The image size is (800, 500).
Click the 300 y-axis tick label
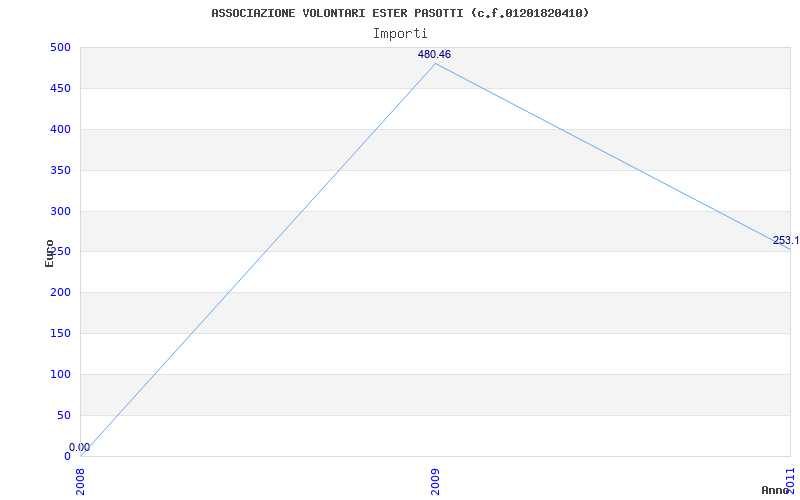pyautogui.click(x=60, y=211)
